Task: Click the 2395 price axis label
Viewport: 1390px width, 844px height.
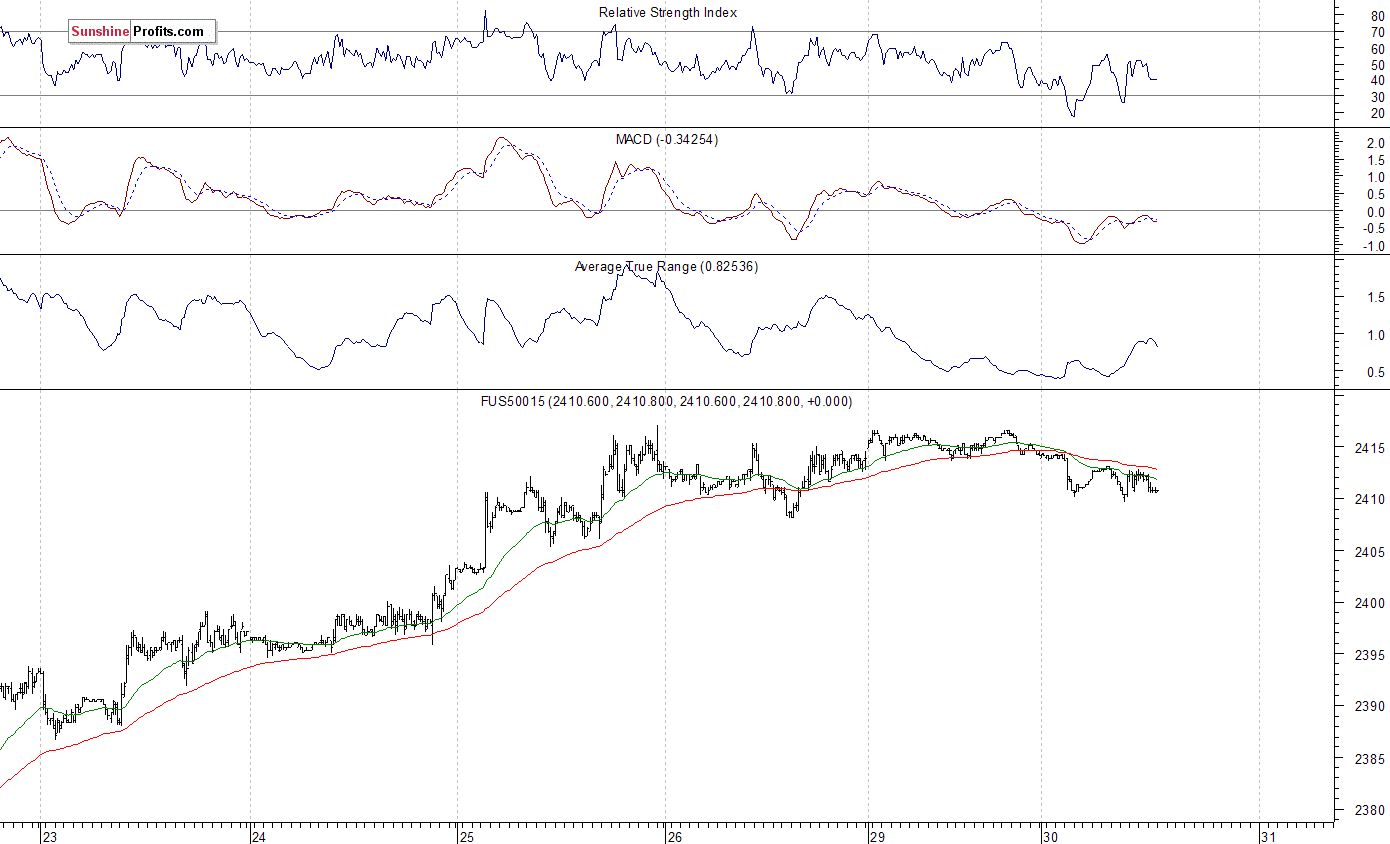Action: pos(1371,655)
